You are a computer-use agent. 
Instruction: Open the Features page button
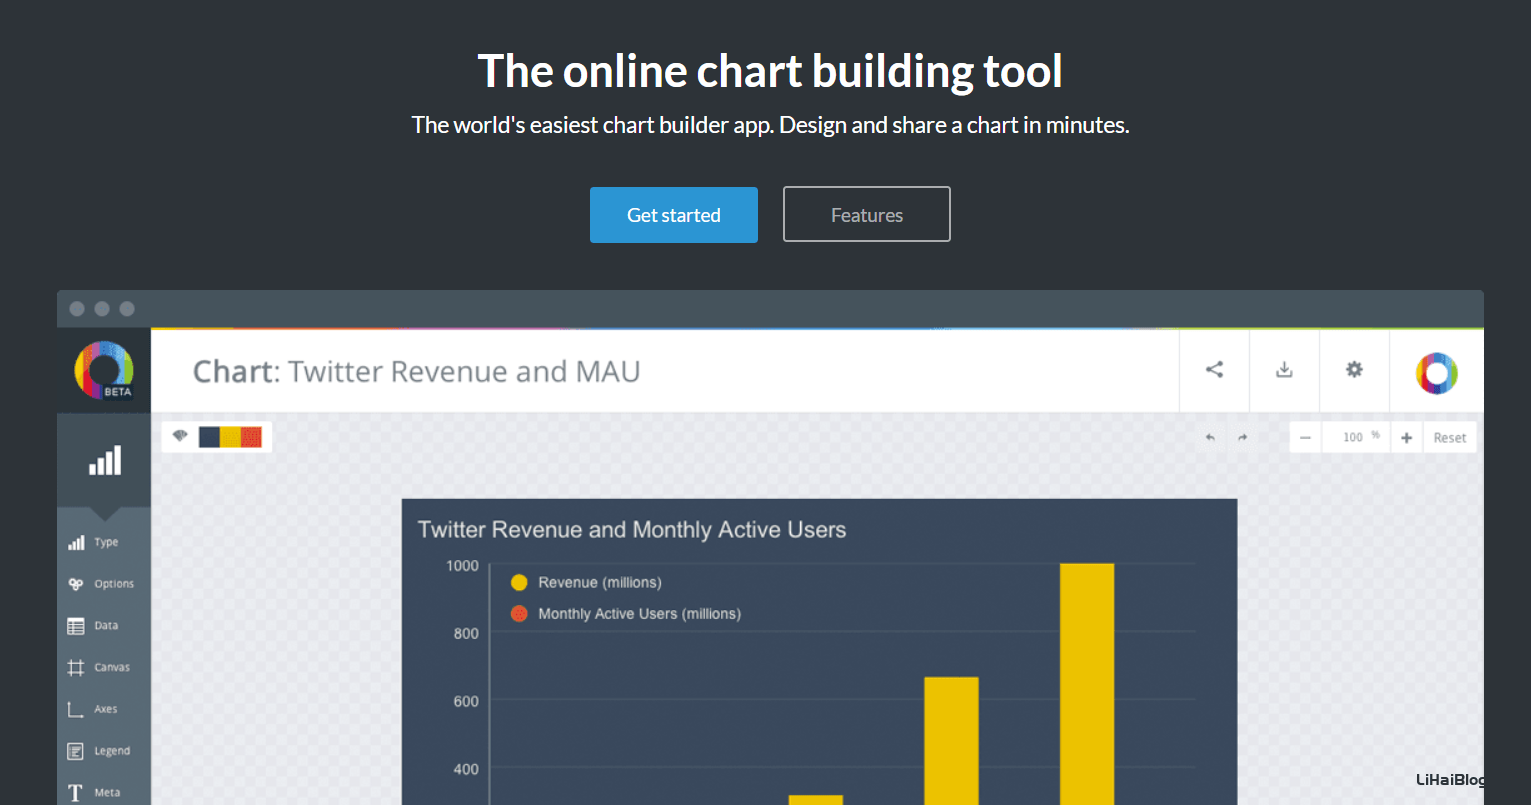pyautogui.click(x=866, y=215)
